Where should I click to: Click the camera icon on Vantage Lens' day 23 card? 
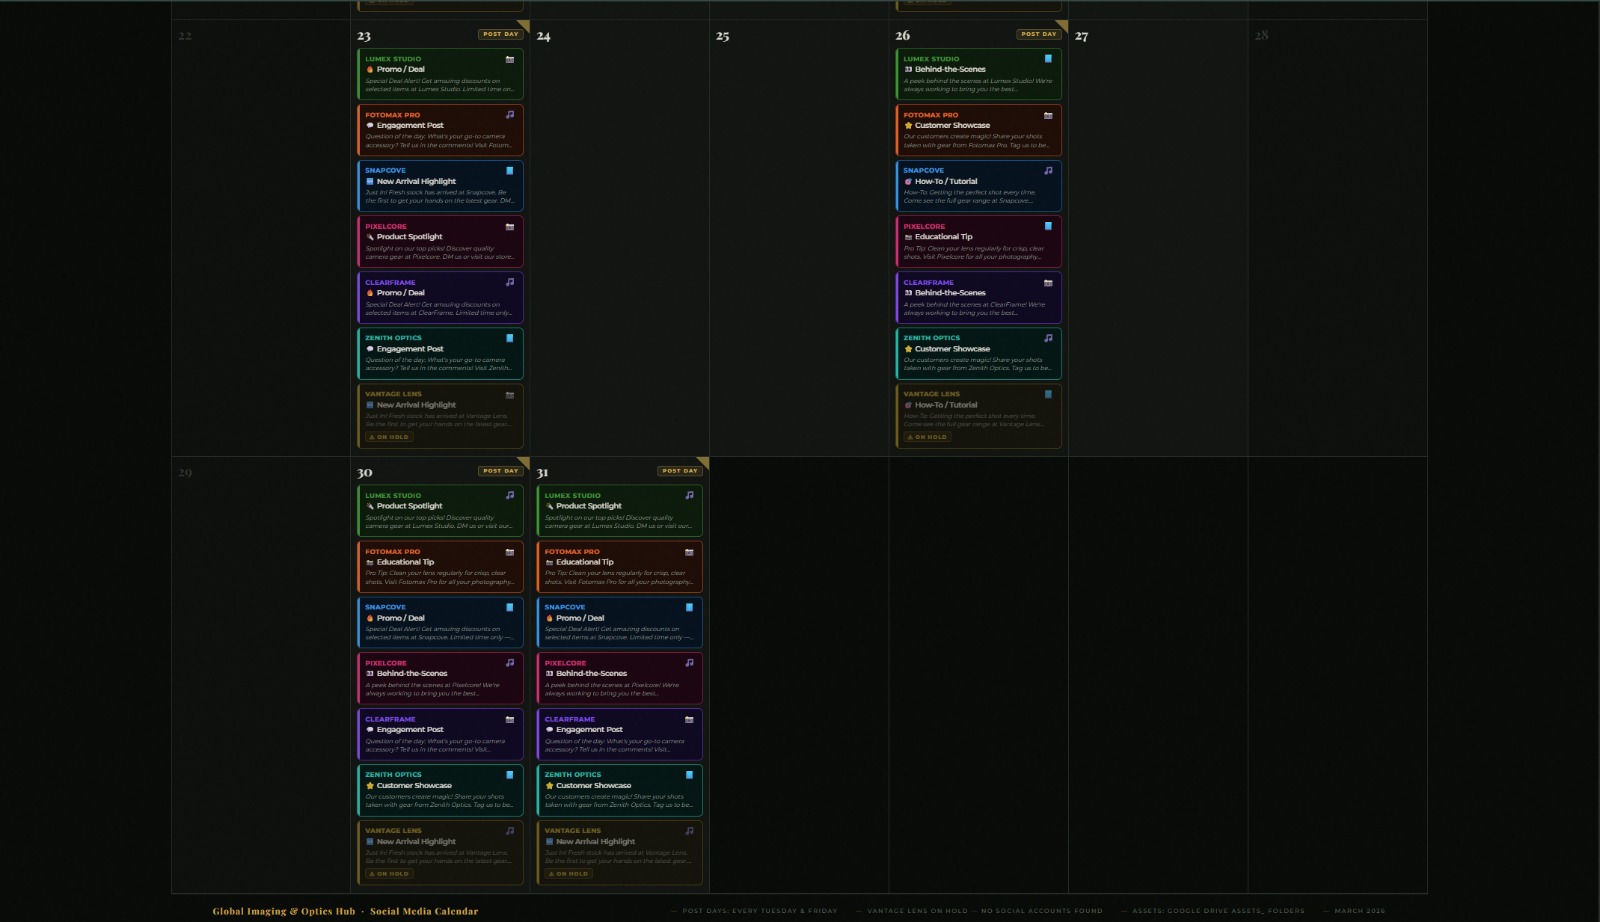click(509, 394)
